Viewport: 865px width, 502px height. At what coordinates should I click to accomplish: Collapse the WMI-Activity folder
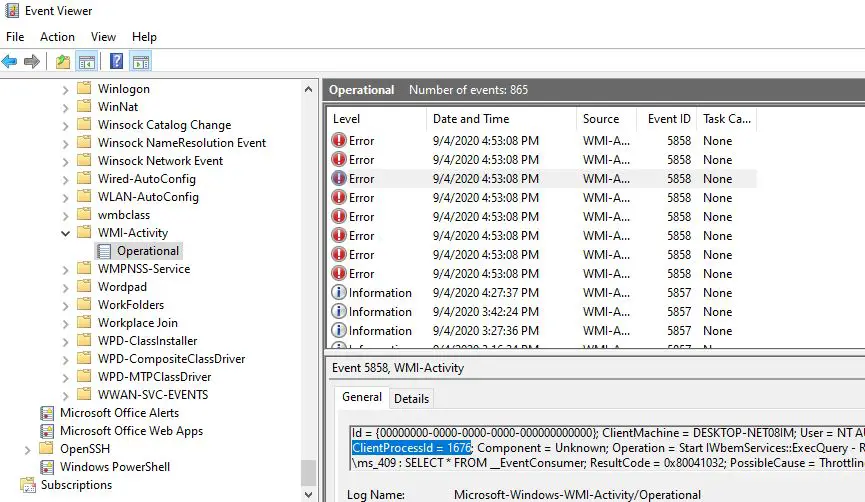(x=66, y=233)
